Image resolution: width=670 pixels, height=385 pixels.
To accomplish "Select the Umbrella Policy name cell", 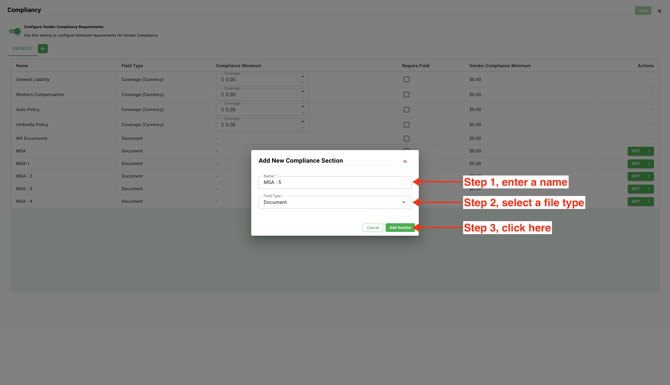I will point(32,125).
